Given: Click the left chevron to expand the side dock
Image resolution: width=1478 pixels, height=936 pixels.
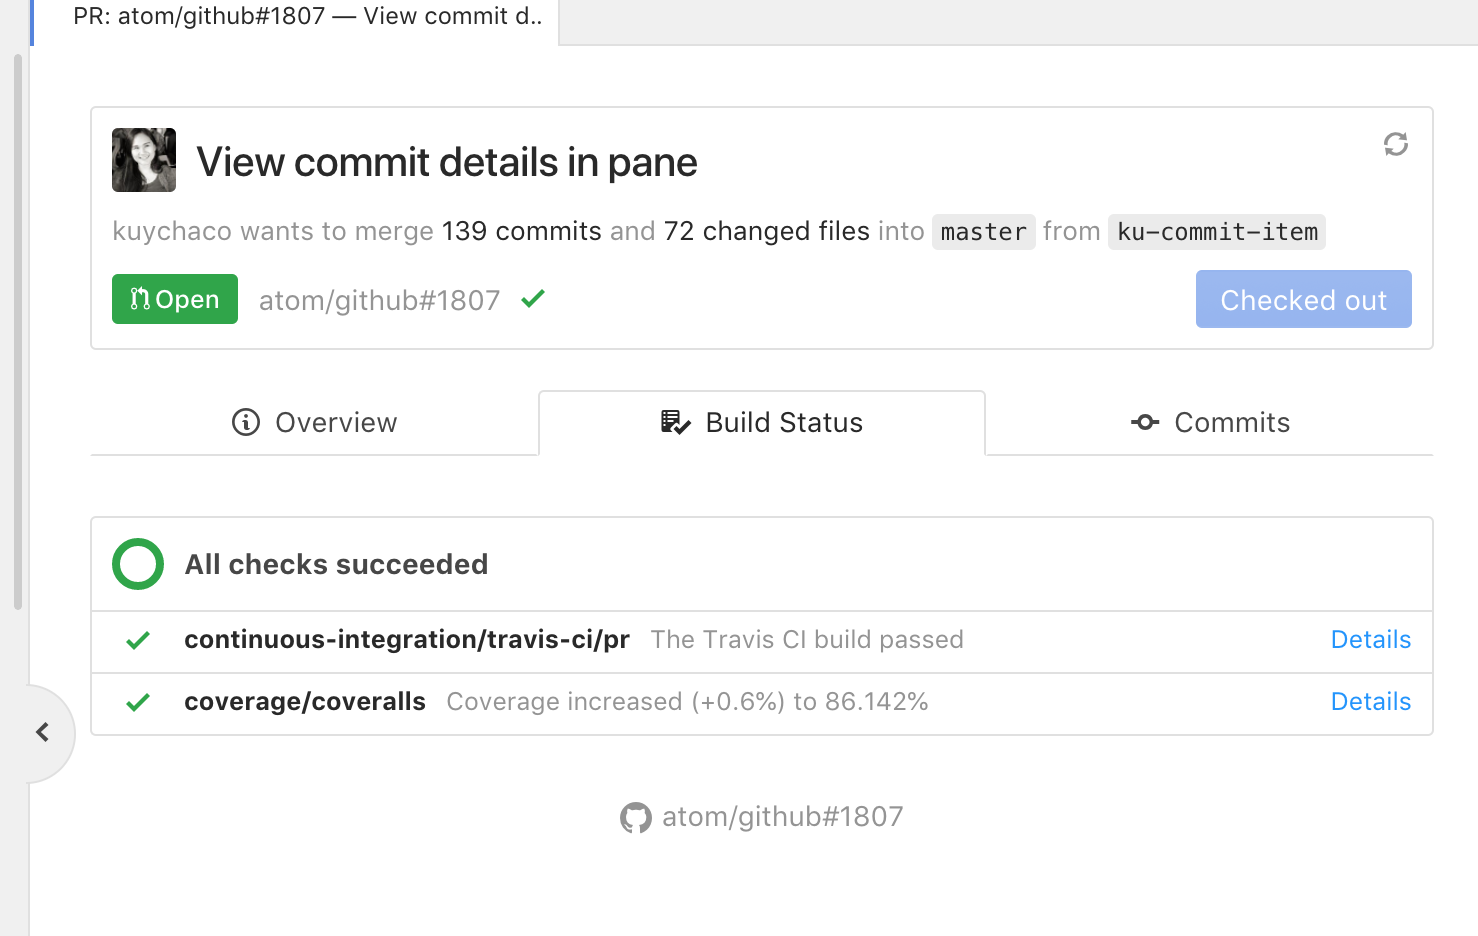Looking at the screenshot, I should [x=42, y=732].
